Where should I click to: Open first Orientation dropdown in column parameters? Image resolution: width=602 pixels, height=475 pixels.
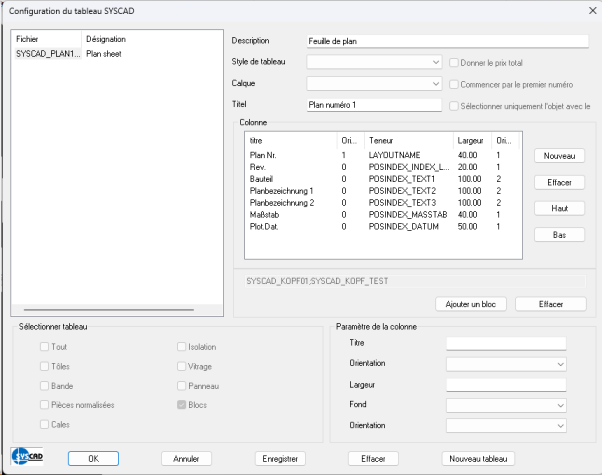point(506,364)
